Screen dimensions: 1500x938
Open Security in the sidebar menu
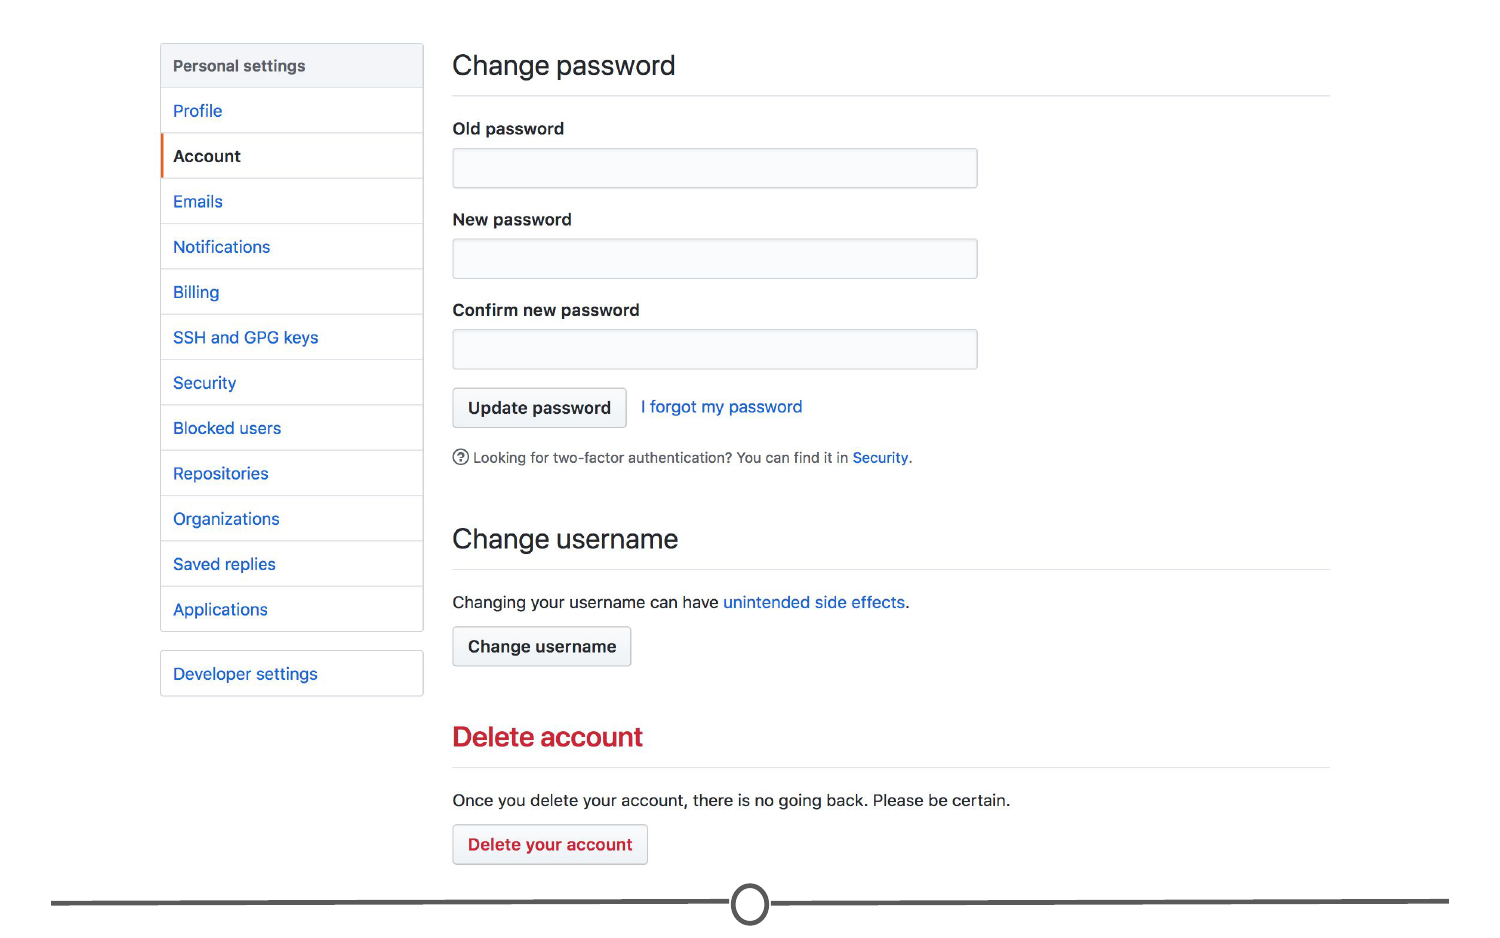(205, 383)
